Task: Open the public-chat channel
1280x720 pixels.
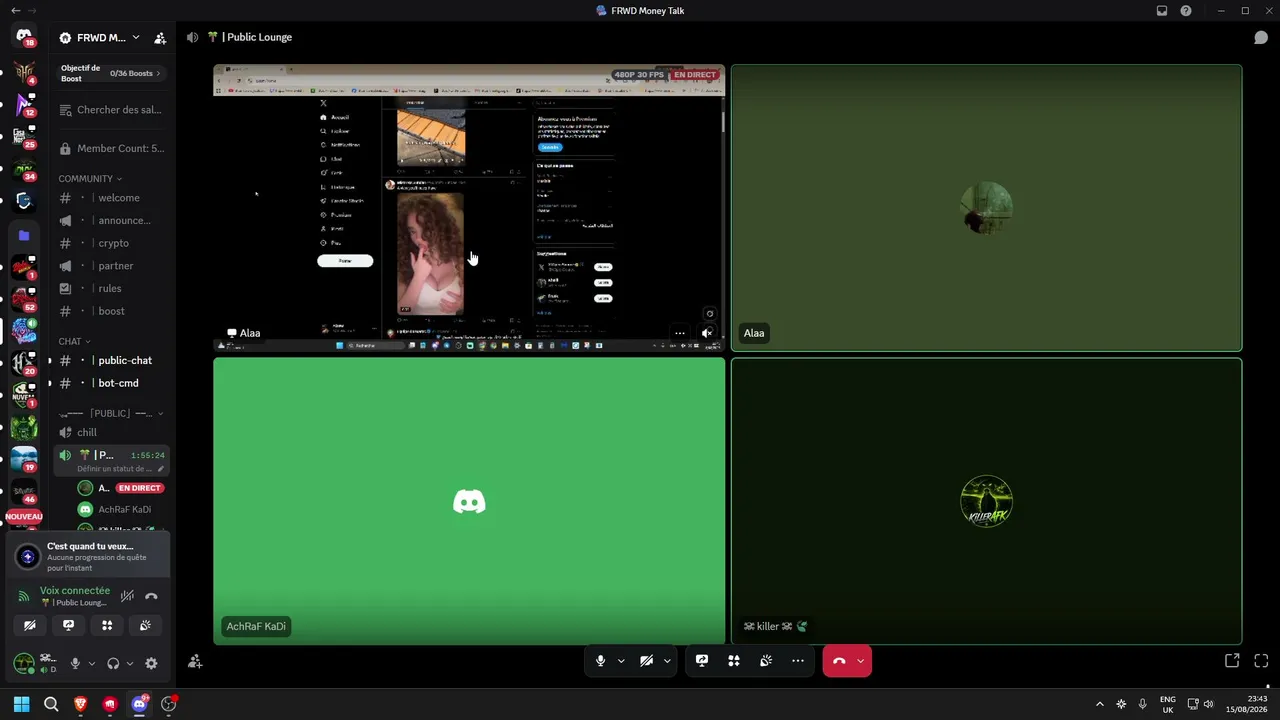Action: pyautogui.click(x=111, y=360)
